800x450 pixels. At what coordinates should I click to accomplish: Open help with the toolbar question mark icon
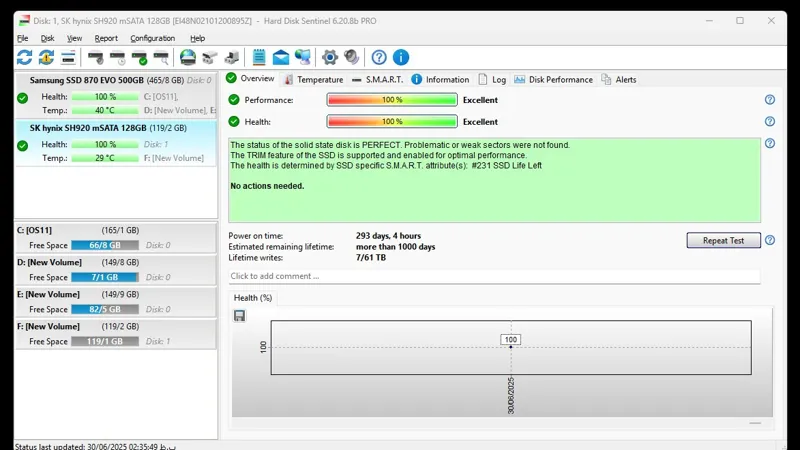click(379, 58)
